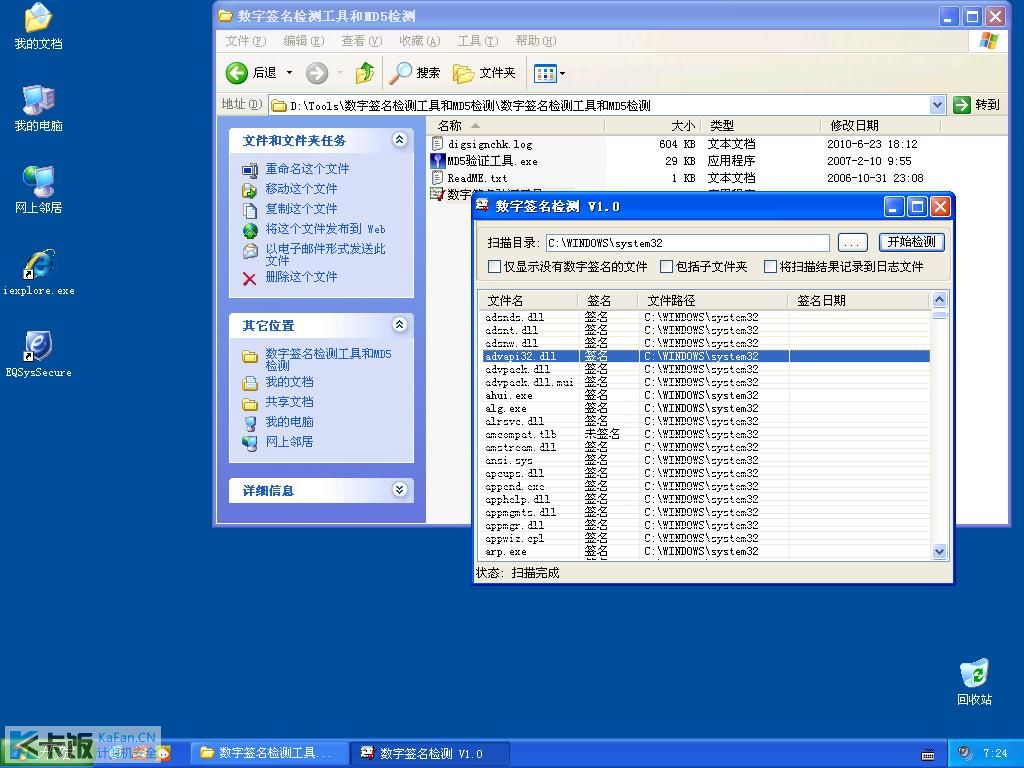
Task: Click the keyboard icon in system tray
Action: click(x=928, y=754)
